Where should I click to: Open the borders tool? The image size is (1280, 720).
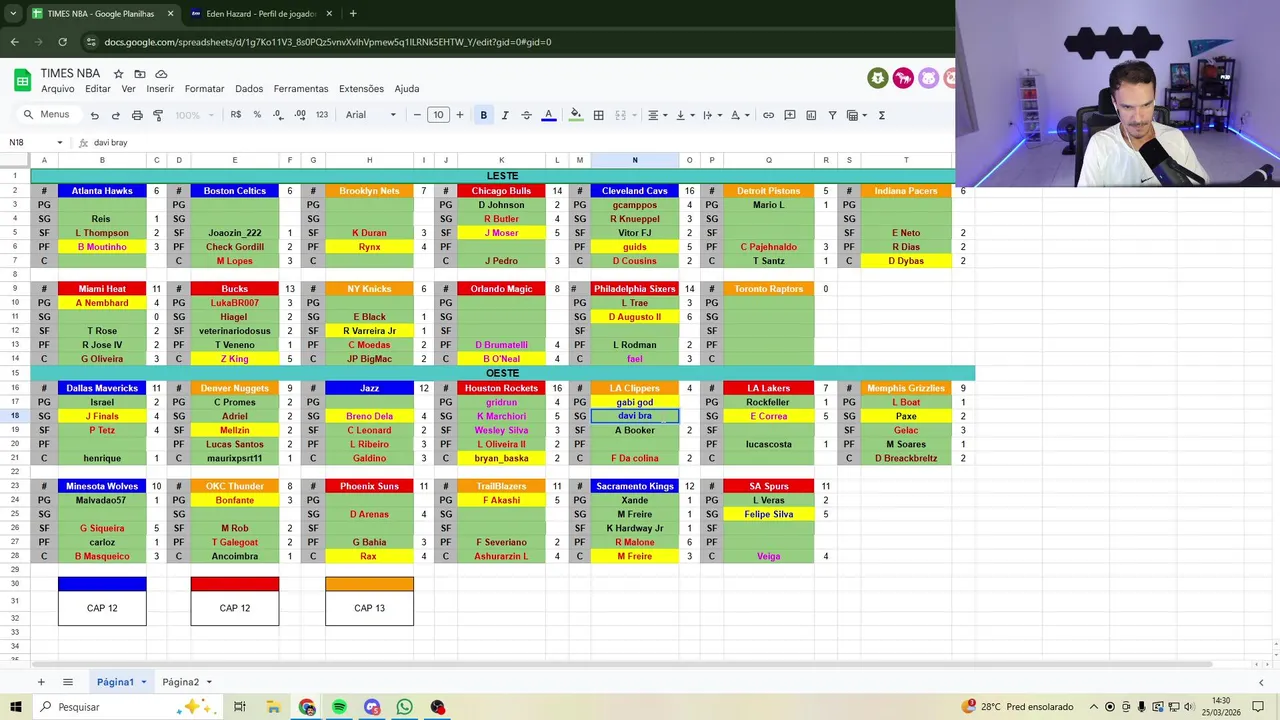click(598, 115)
